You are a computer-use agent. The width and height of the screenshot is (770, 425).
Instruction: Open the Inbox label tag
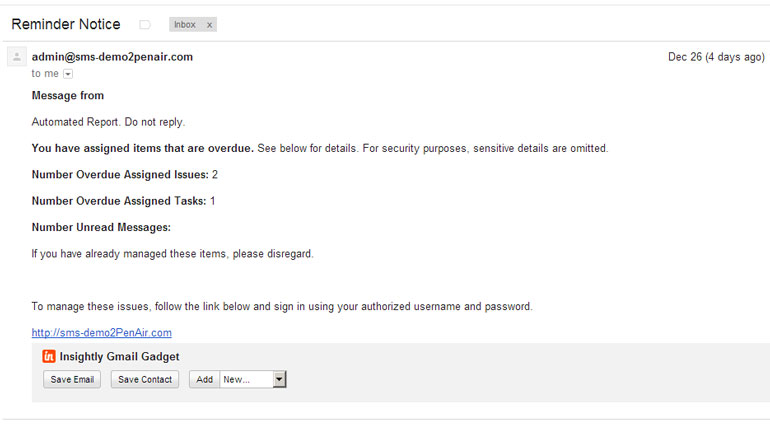click(185, 25)
